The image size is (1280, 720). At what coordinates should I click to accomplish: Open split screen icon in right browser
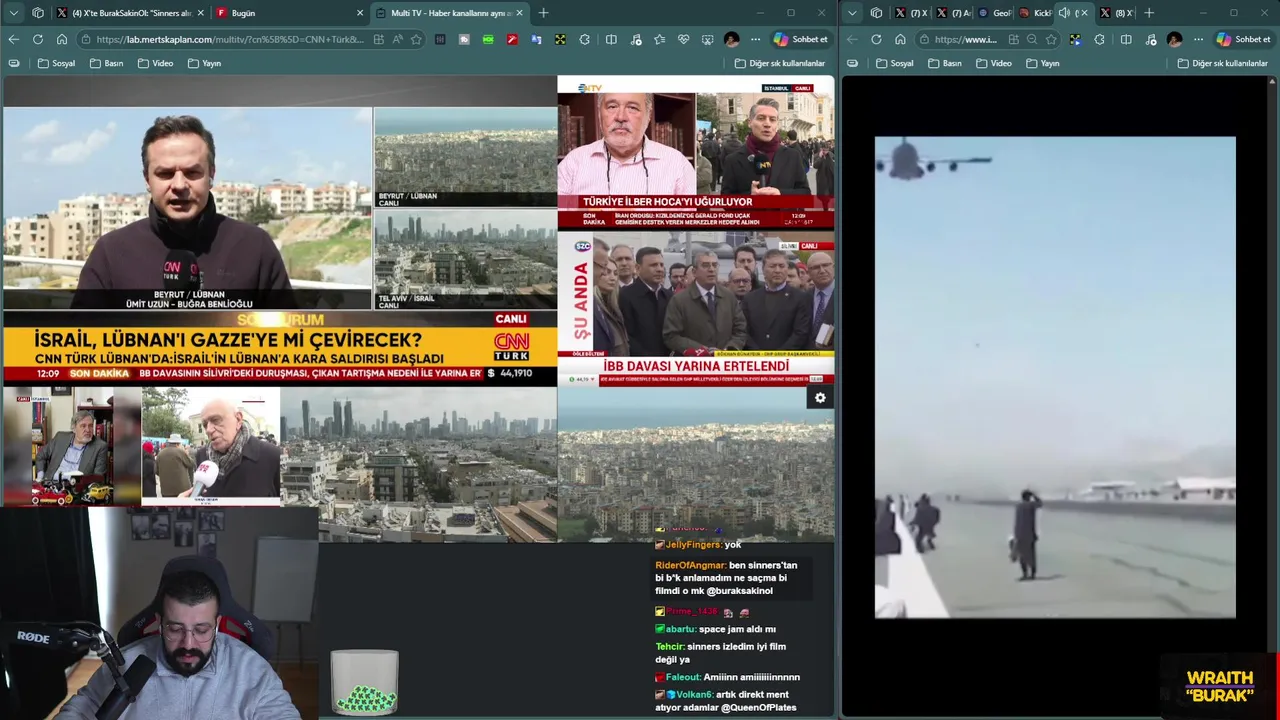1126,39
